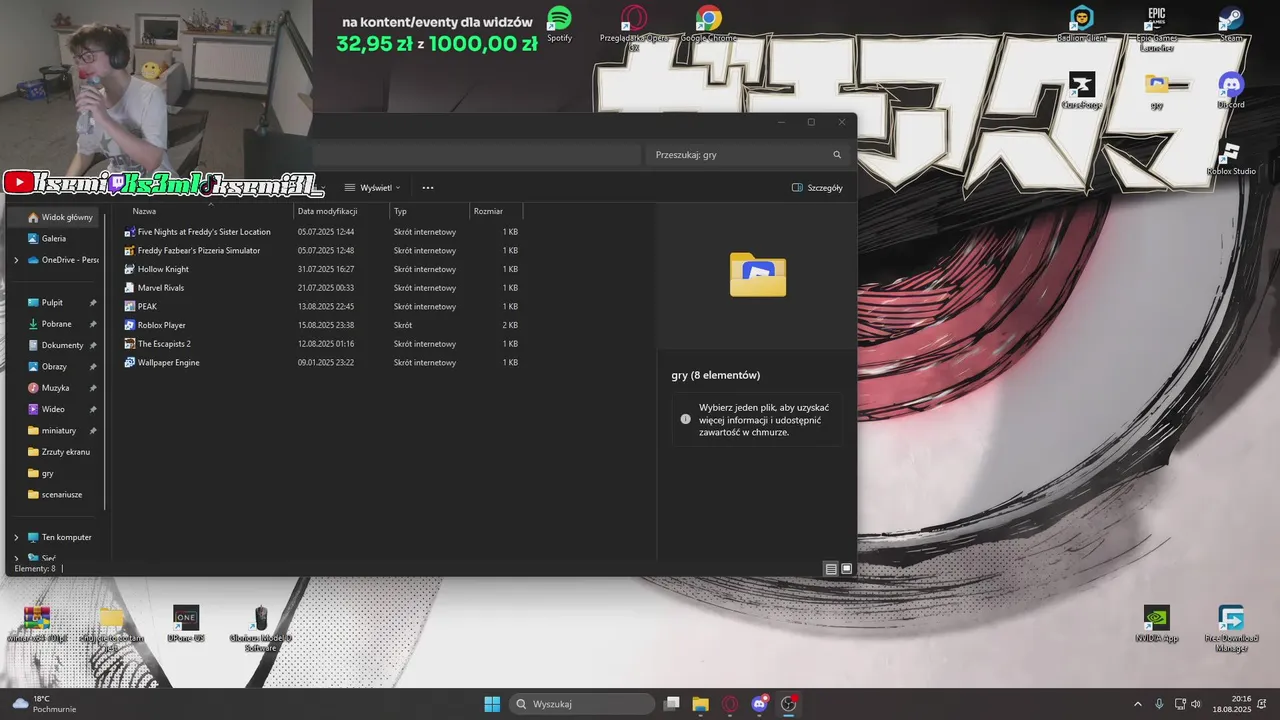Open the weather widget showing 18°C
Viewport: 1280px width, 720px height.
(44, 704)
